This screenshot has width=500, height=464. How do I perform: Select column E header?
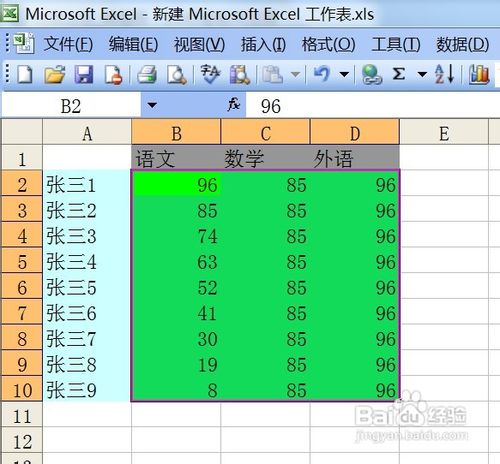point(444,133)
